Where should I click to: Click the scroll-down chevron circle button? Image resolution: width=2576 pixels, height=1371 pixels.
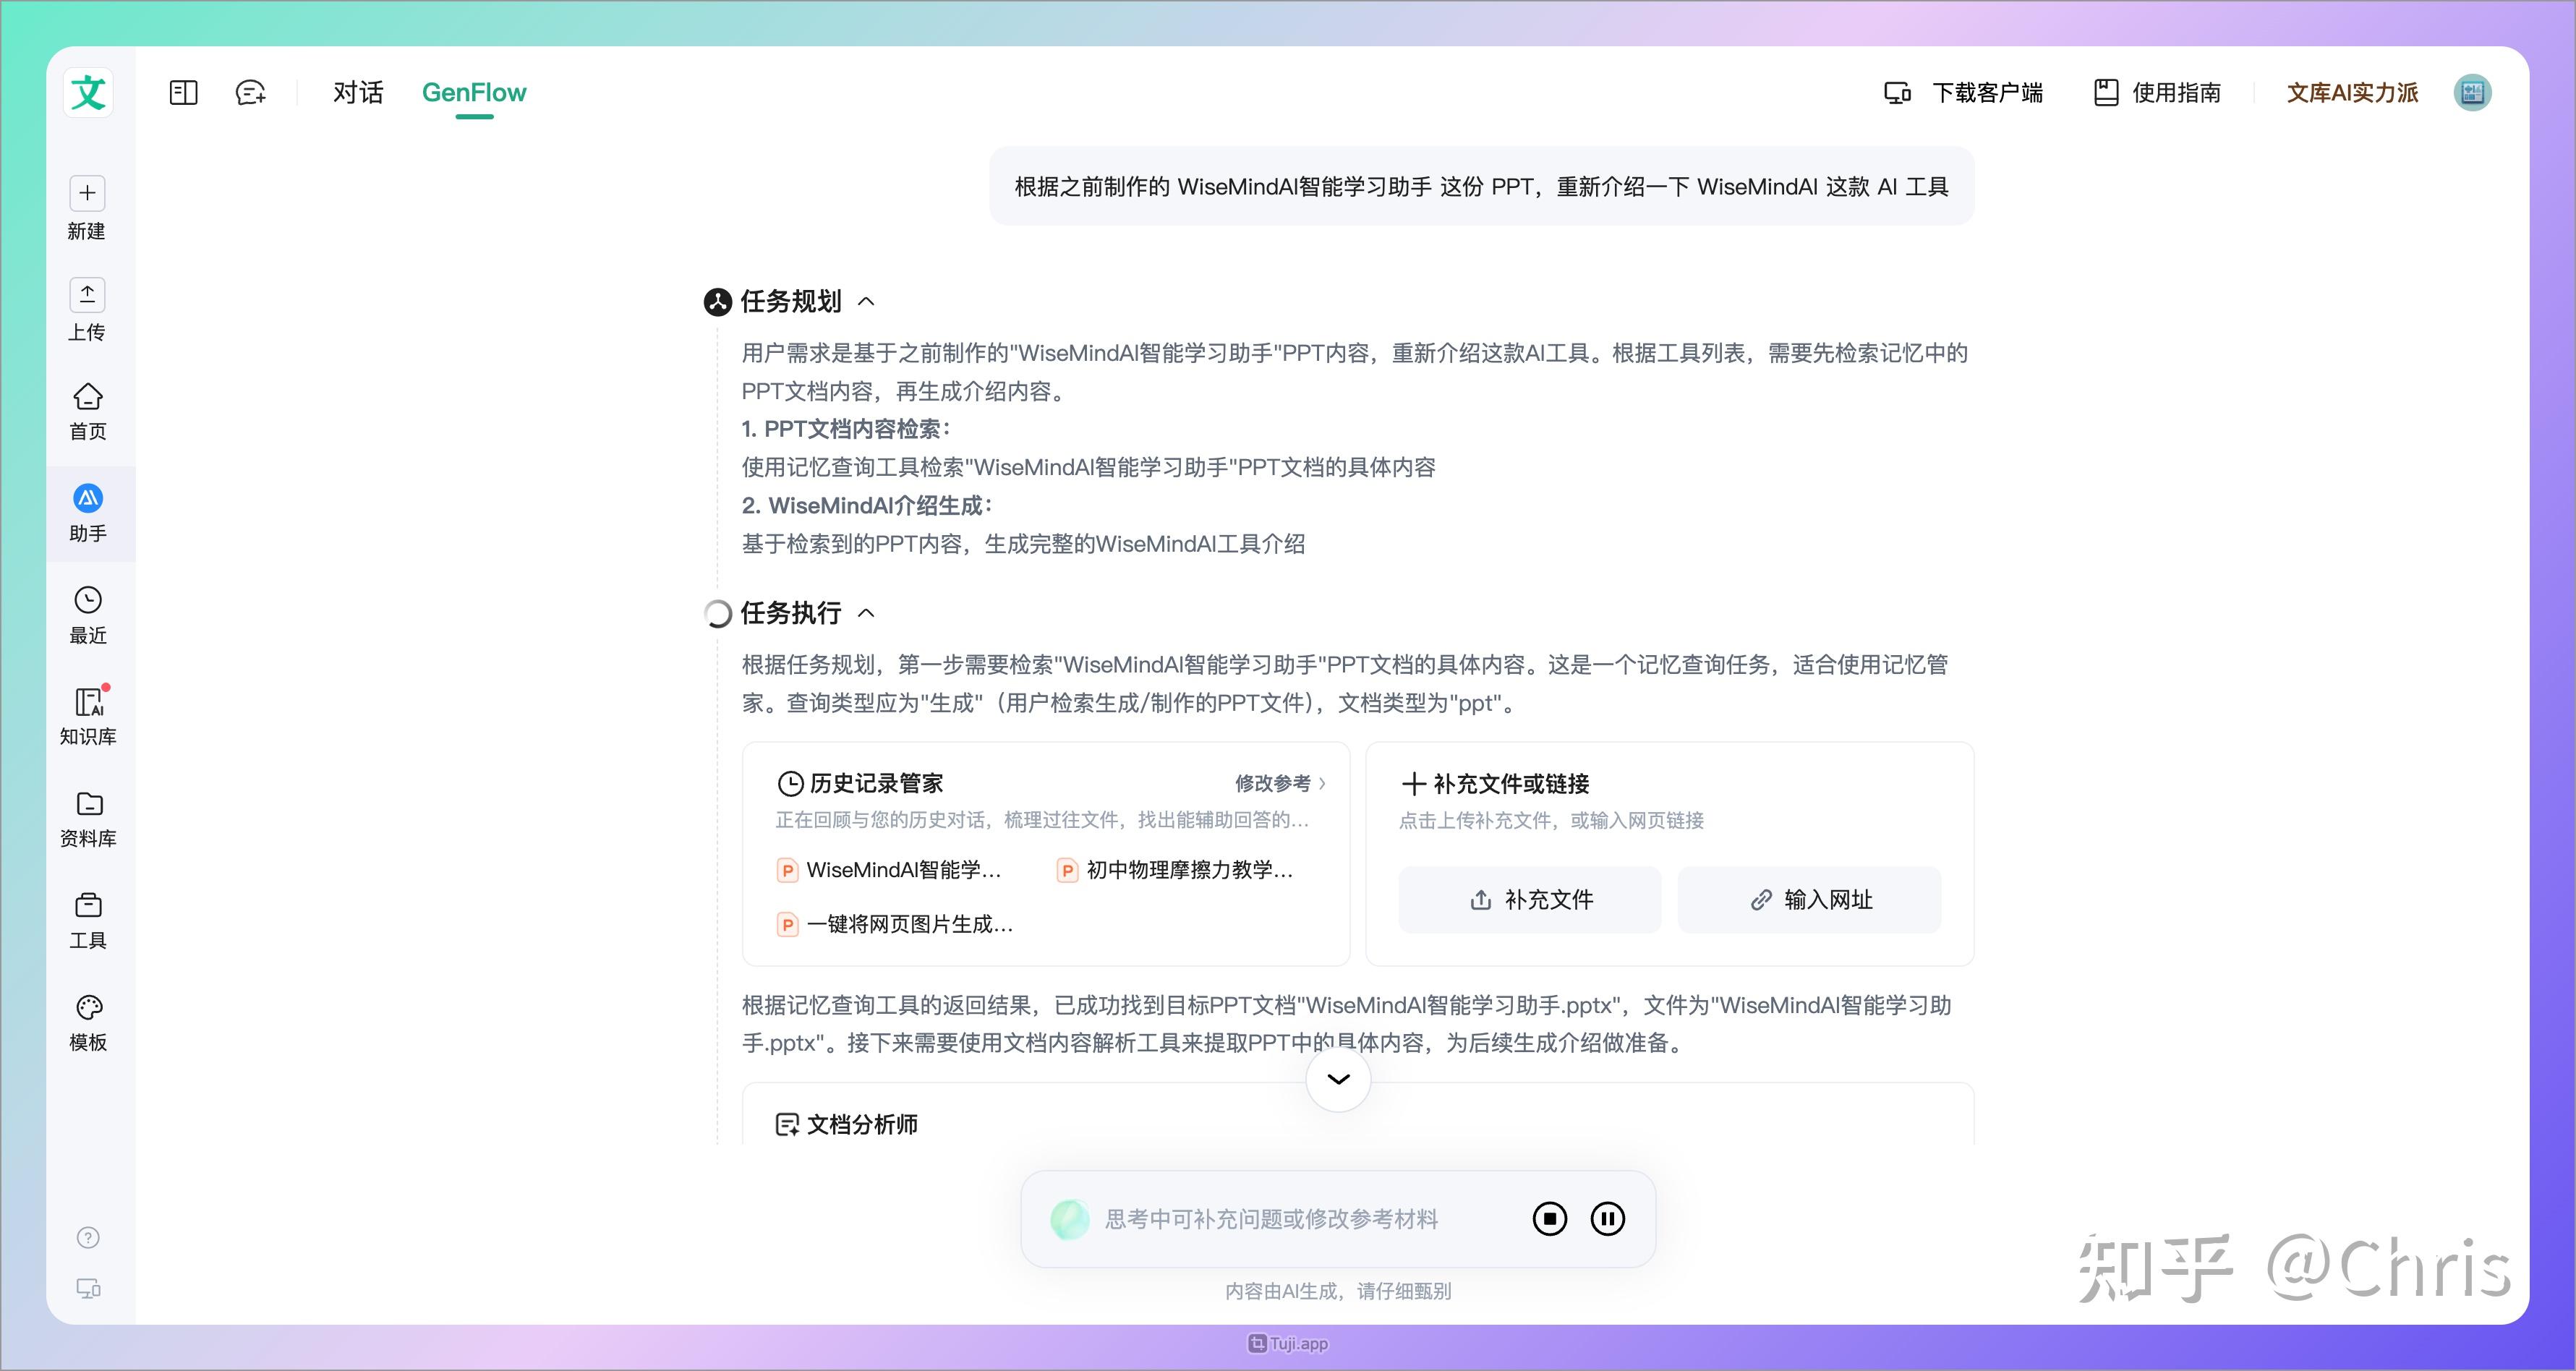[x=1338, y=1079]
